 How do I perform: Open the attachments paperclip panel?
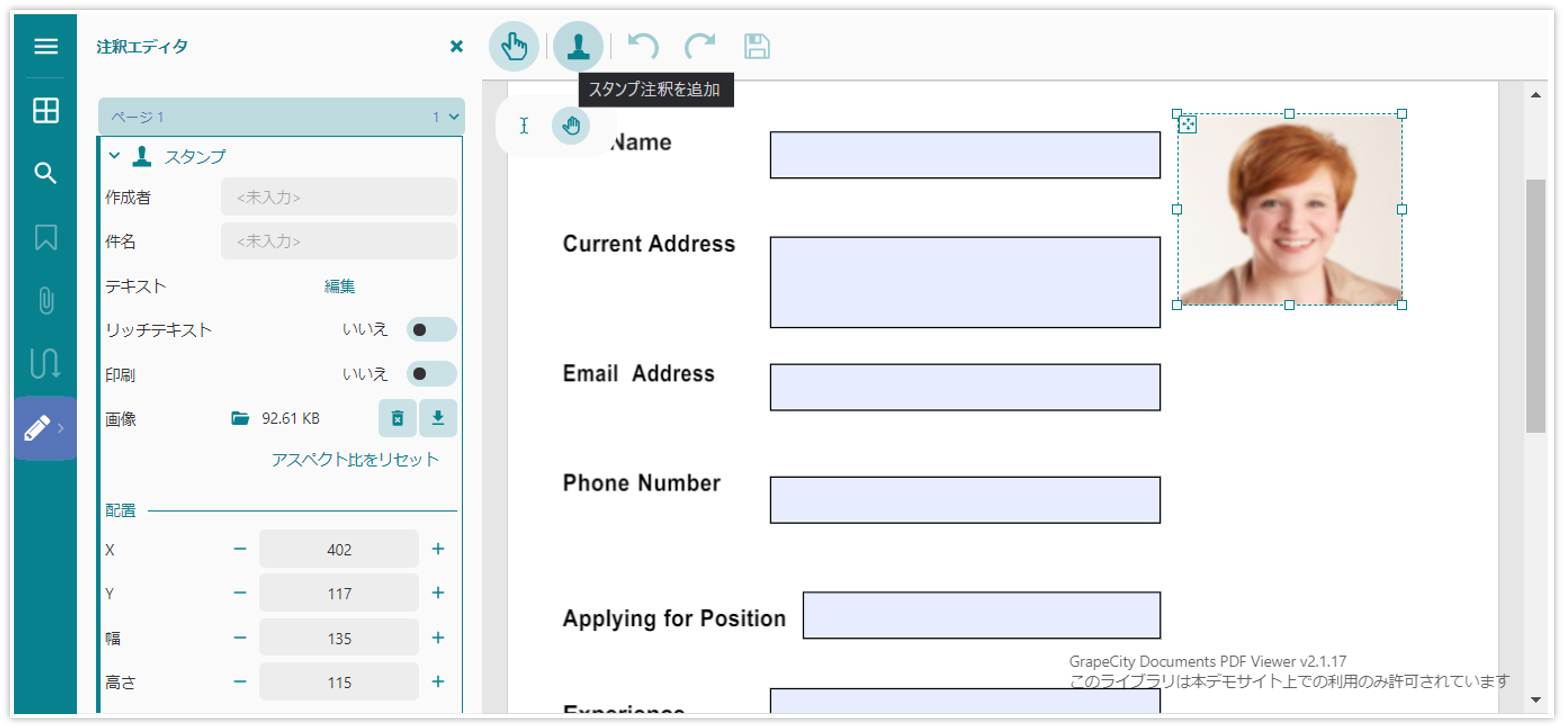tap(46, 300)
